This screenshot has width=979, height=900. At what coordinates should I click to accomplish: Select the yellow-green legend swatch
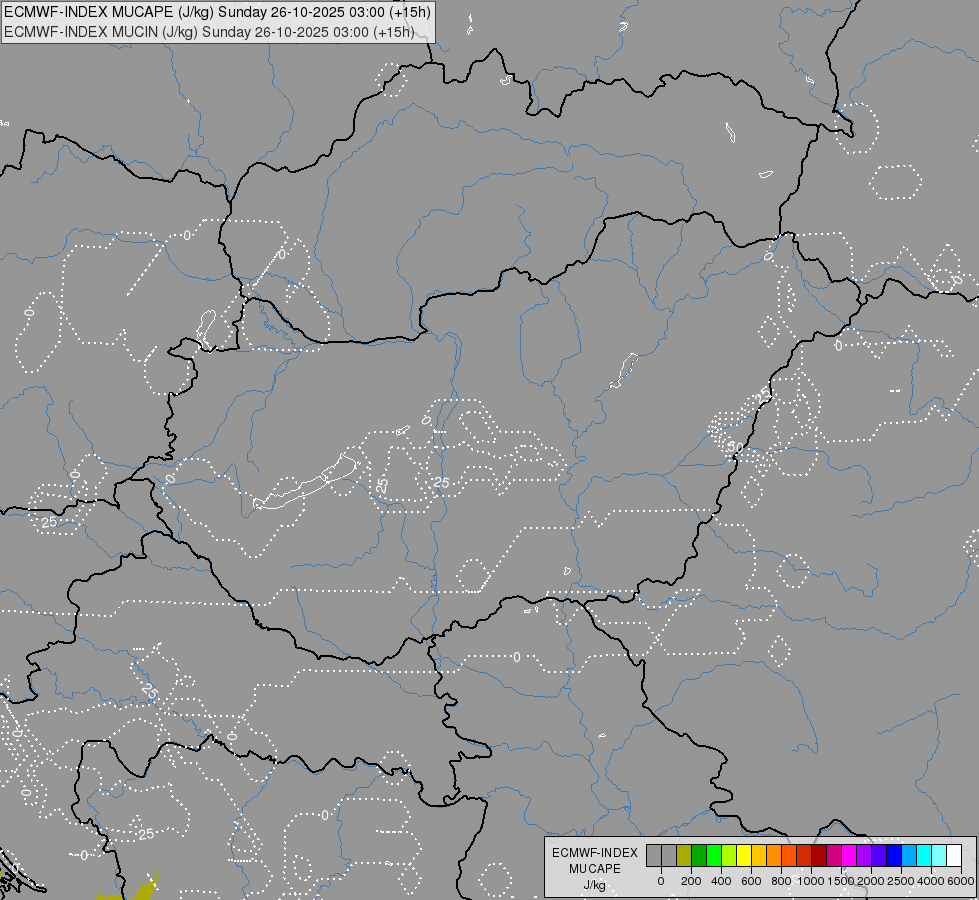729,855
